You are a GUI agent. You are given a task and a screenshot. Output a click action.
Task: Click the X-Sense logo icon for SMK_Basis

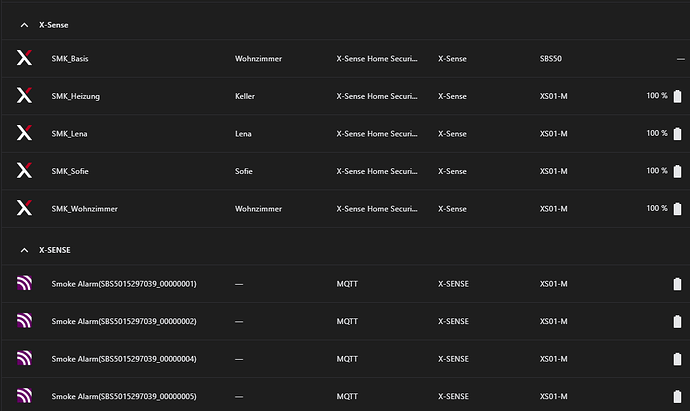click(24, 58)
